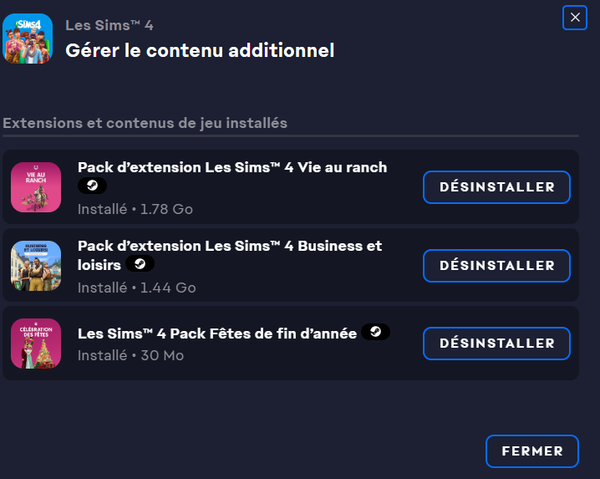Uninstall the Business et loisirs expansion pack
This screenshot has height=479, width=600.
[496, 265]
